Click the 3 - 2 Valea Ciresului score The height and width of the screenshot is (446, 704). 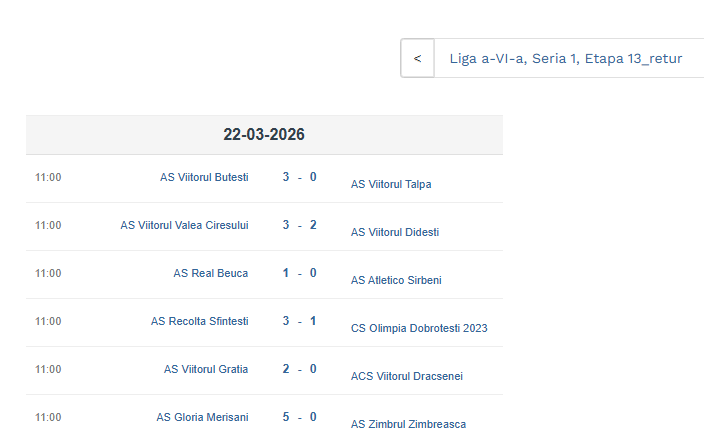point(299,225)
